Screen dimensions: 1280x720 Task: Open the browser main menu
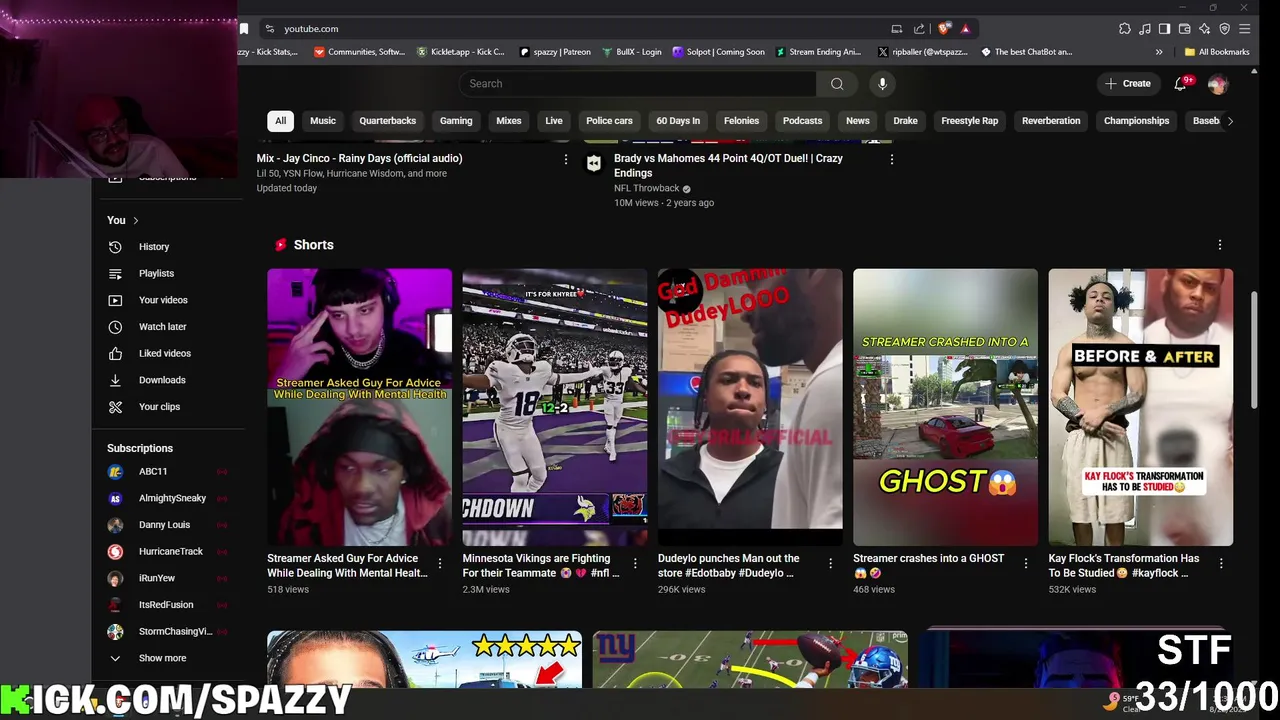pyautogui.click(x=1244, y=29)
